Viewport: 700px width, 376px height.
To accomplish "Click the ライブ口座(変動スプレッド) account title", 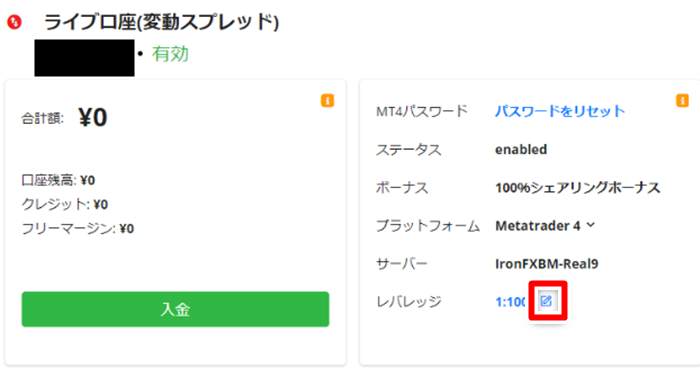I will point(161,22).
